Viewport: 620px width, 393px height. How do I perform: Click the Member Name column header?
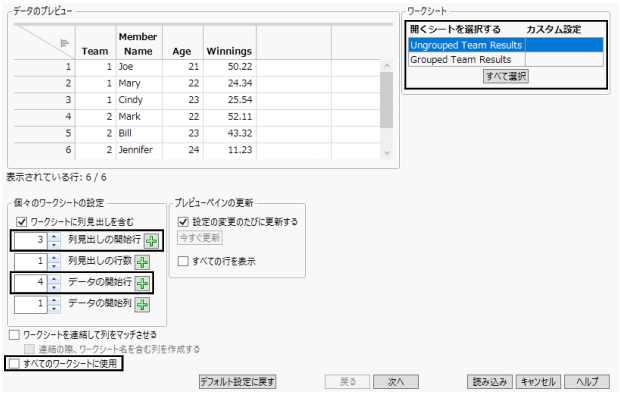[x=138, y=44]
